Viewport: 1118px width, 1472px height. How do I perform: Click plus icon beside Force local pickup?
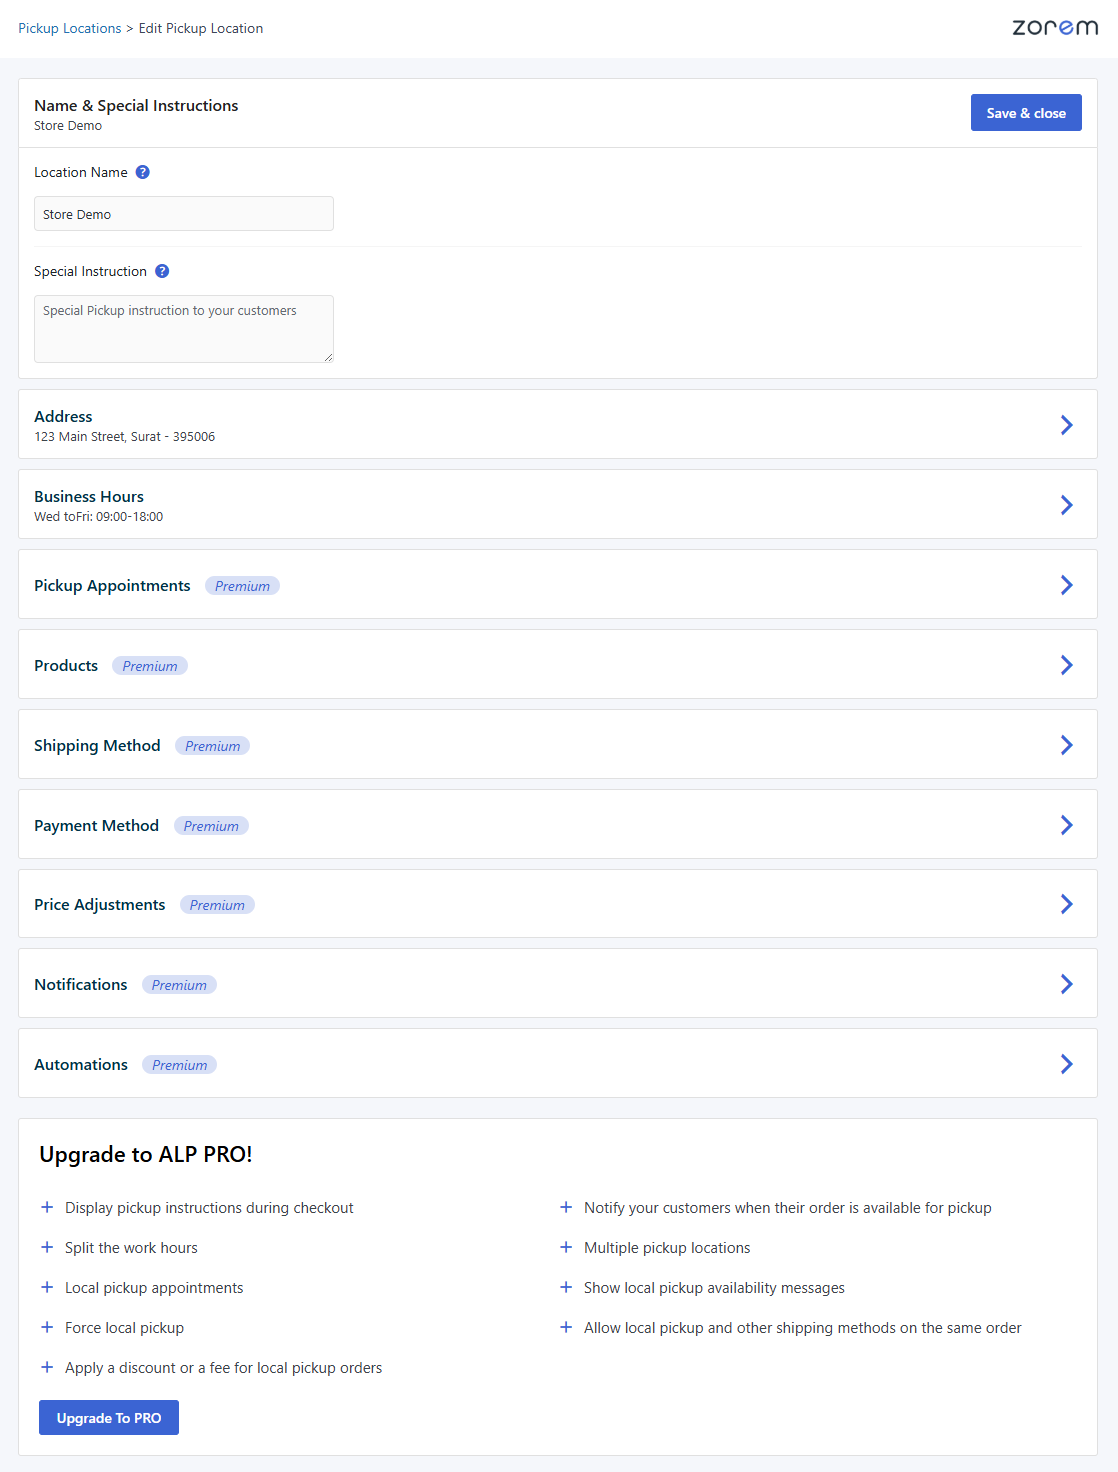point(47,1327)
